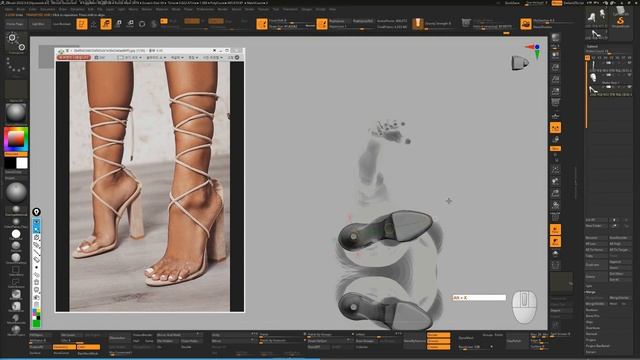Click the sphere preview below the black and white swatches

pos(16,192)
